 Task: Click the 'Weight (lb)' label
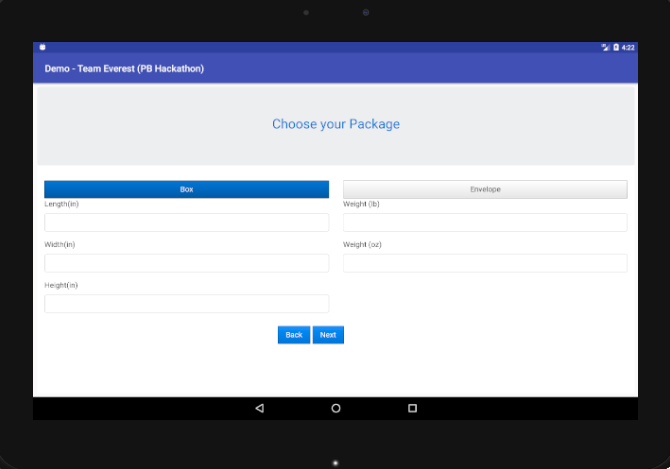pyautogui.click(x=361, y=204)
